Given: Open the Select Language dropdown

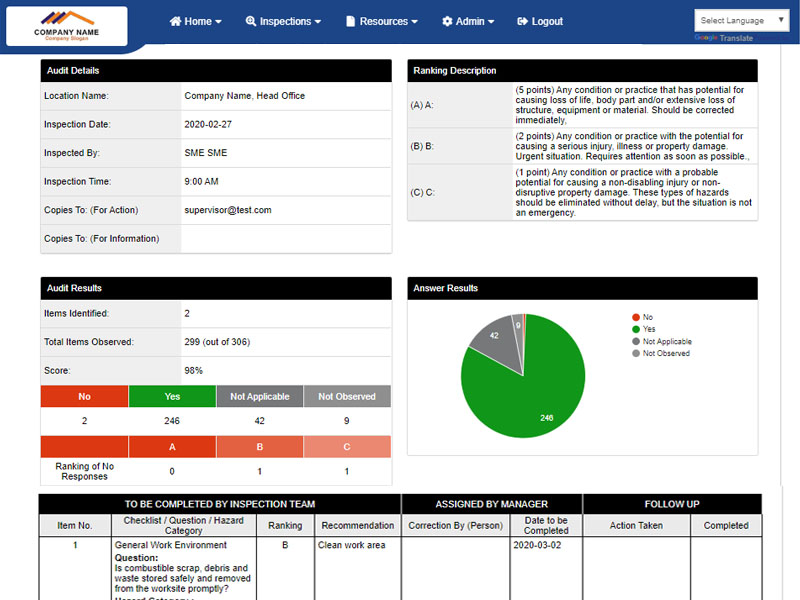Looking at the screenshot, I should [745, 20].
